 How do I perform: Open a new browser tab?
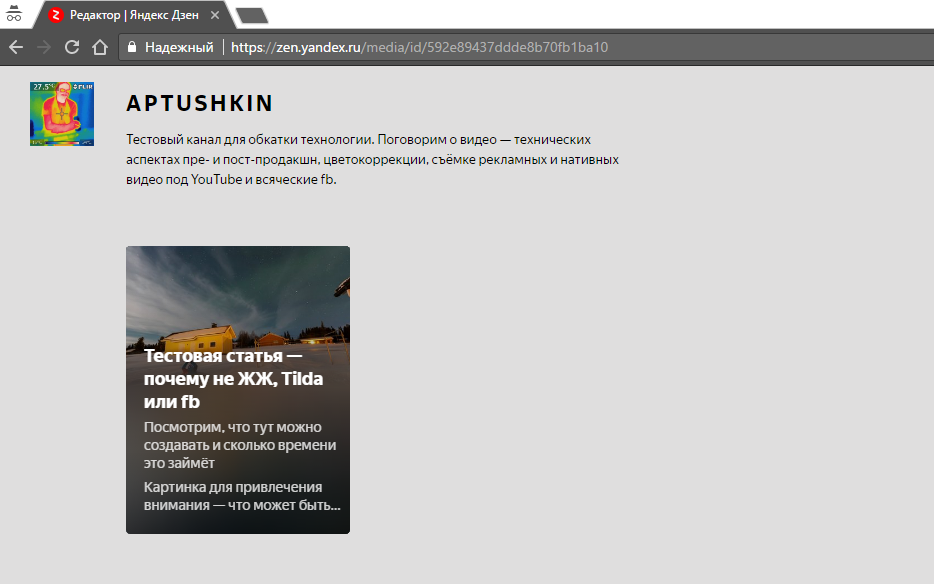252,15
